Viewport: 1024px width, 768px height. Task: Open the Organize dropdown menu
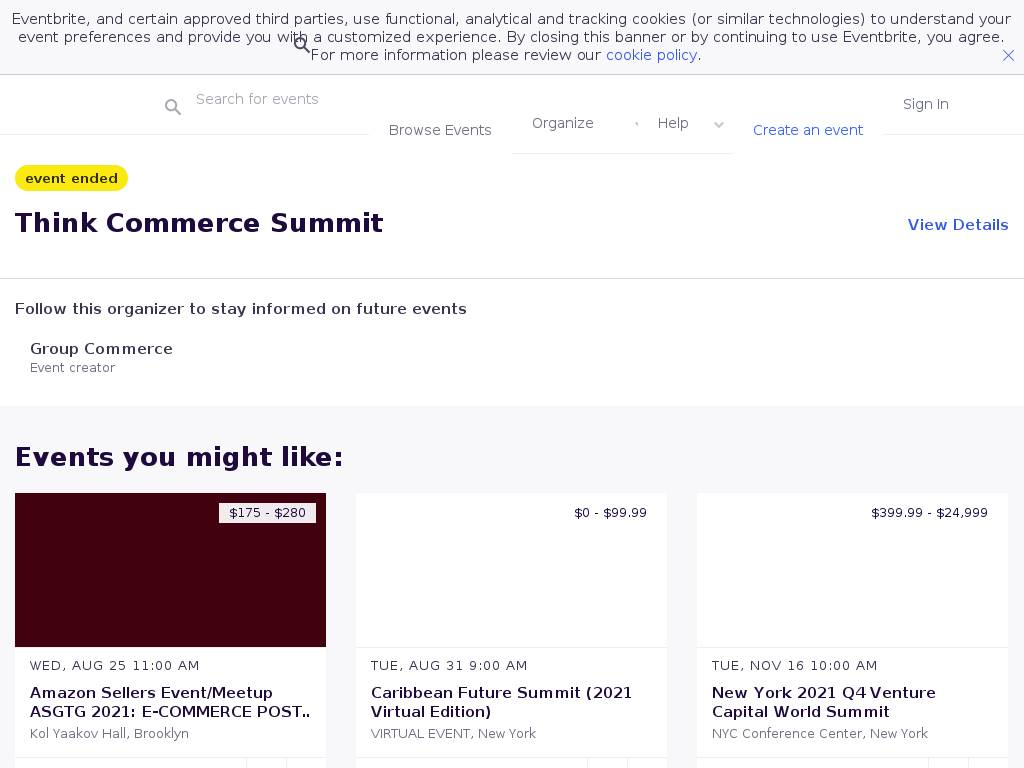tap(562, 123)
